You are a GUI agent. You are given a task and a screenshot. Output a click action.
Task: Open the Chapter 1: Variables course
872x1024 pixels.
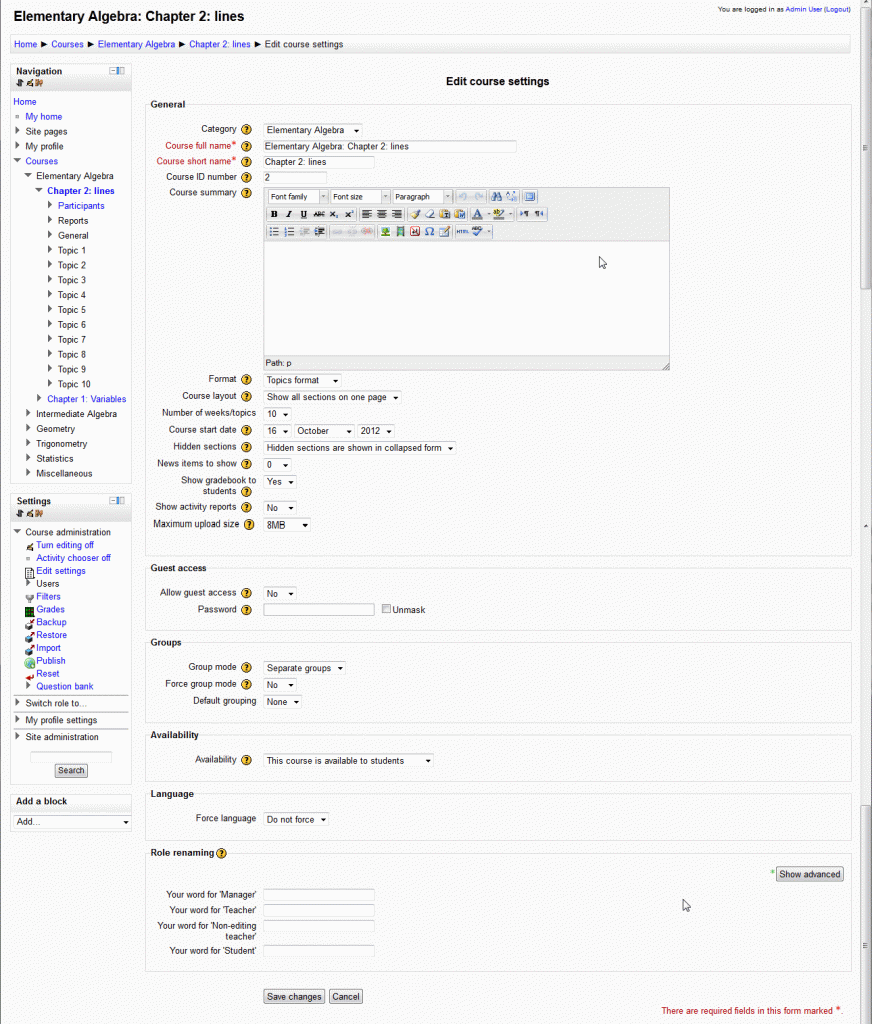[87, 399]
